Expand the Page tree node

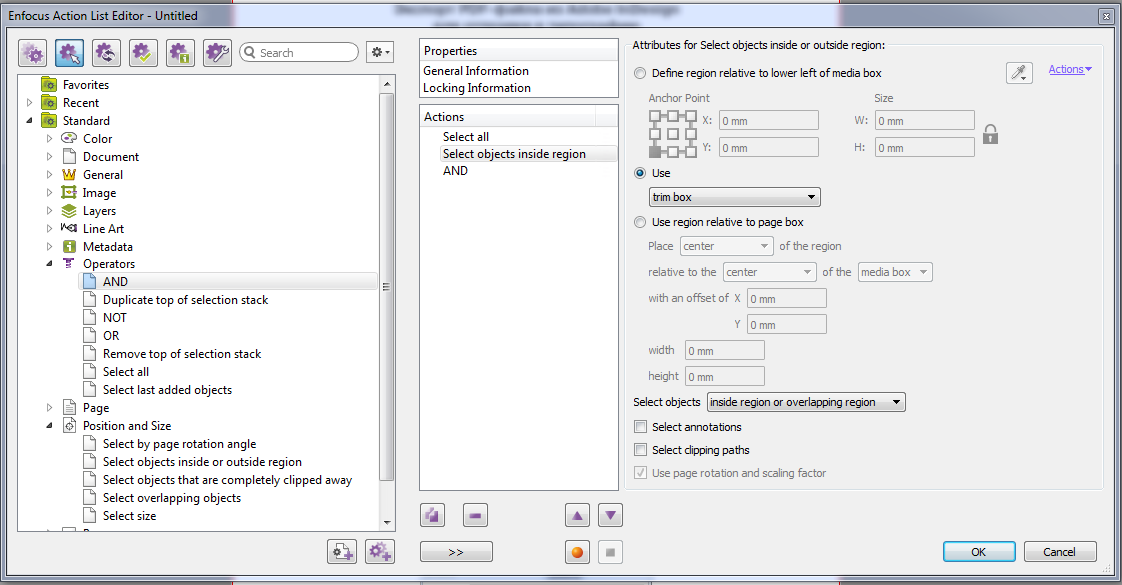(49, 408)
